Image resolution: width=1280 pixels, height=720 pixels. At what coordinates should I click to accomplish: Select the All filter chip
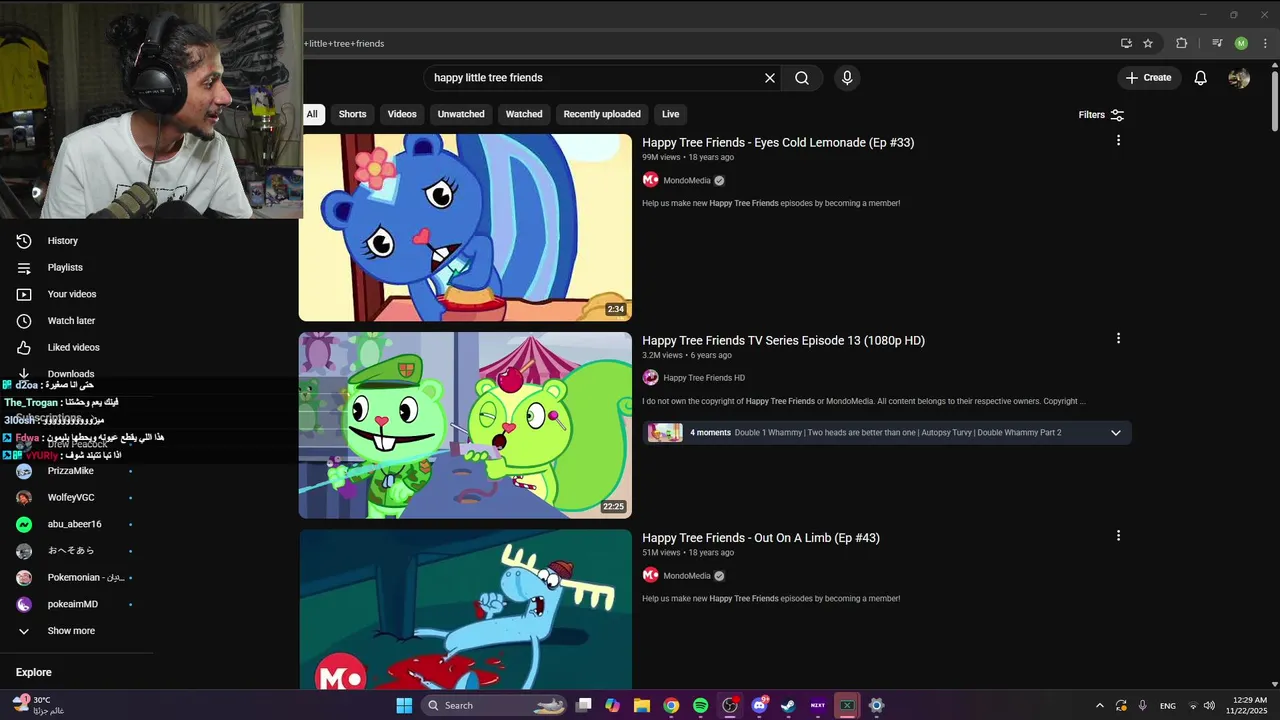click(312, 114)
